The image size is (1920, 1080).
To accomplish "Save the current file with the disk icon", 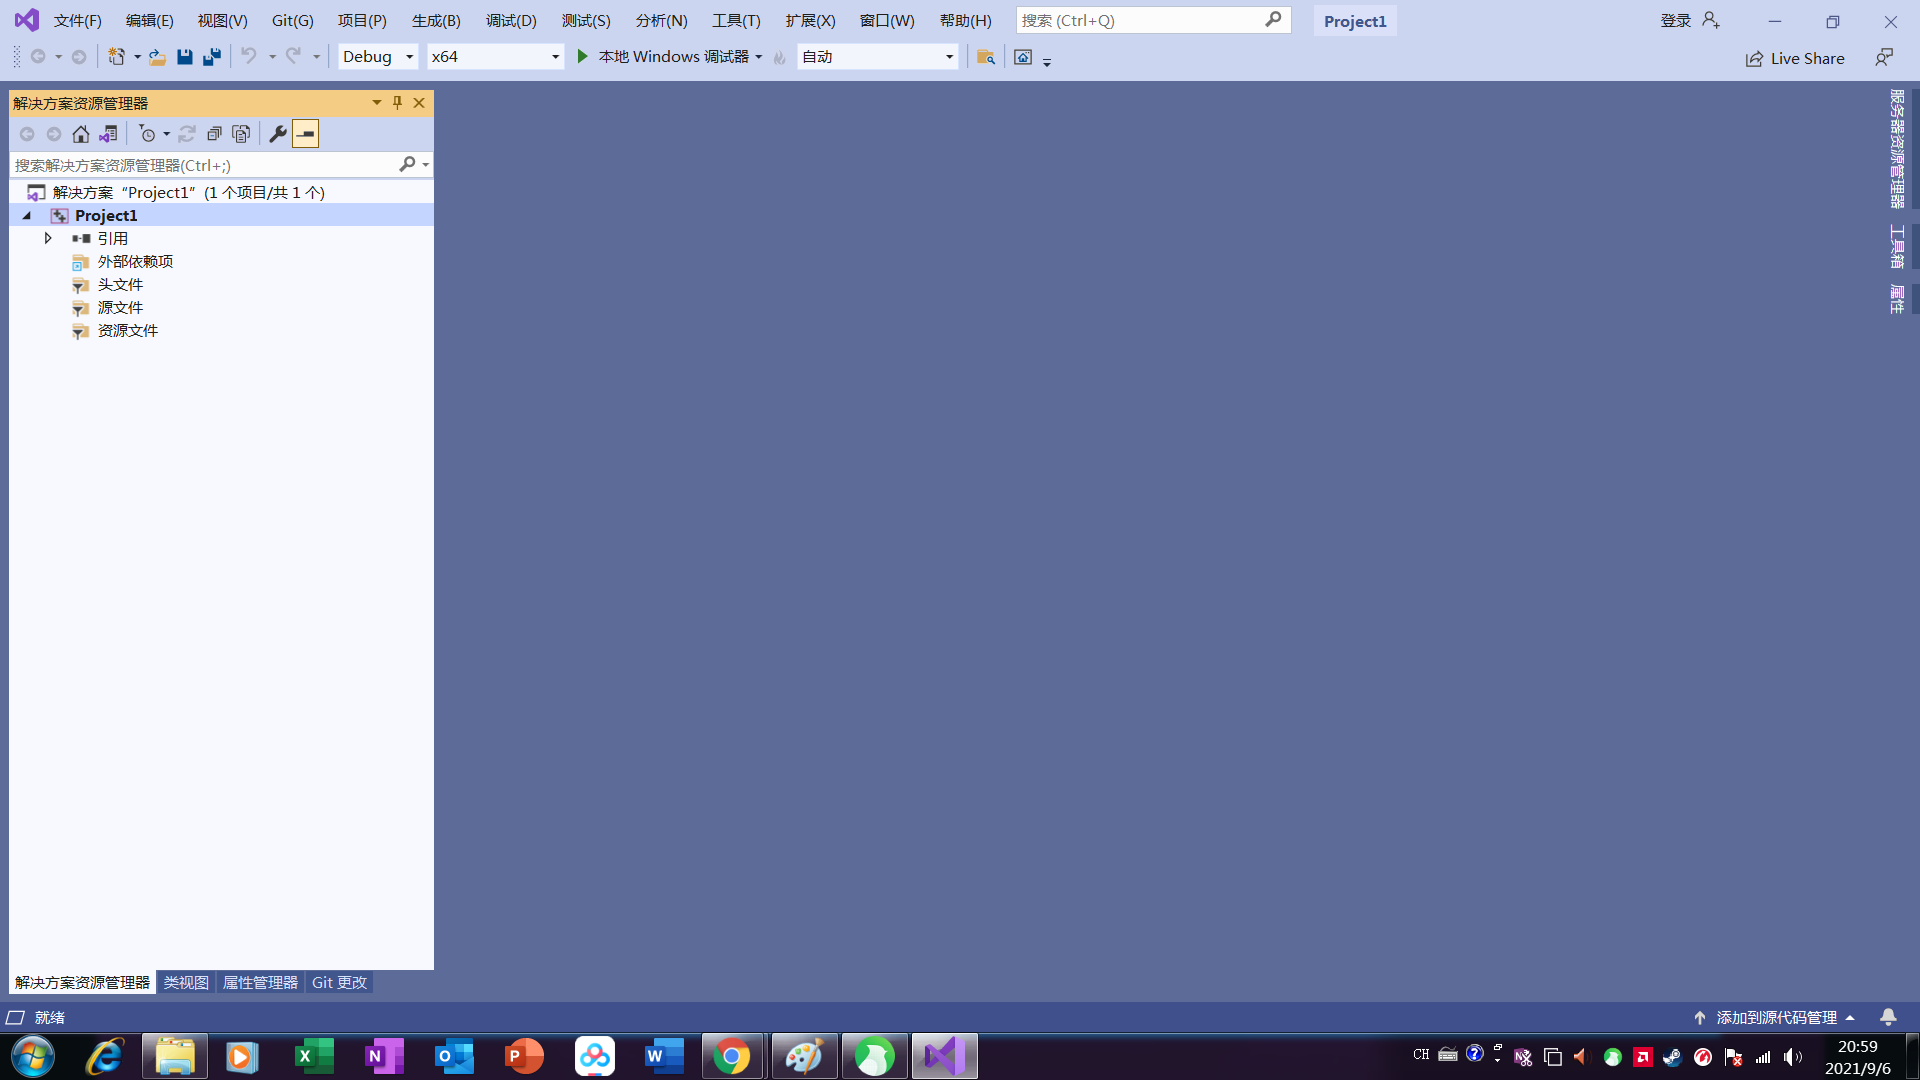I will [x=184, y=57].
